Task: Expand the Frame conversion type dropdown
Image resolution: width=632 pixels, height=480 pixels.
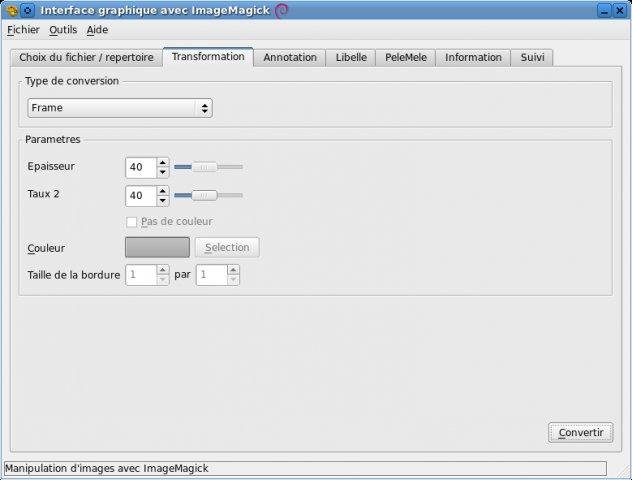Action: click(x=120, y=108)
